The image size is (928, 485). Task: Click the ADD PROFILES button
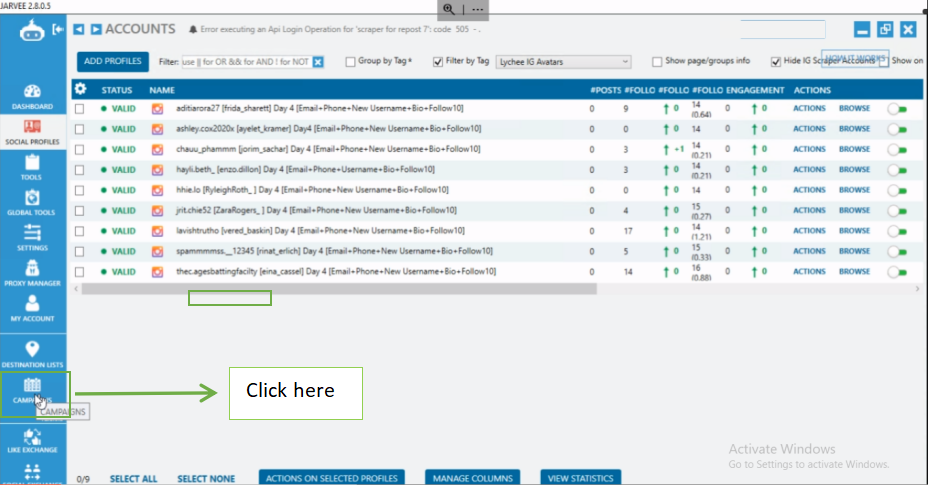[112, 62]
